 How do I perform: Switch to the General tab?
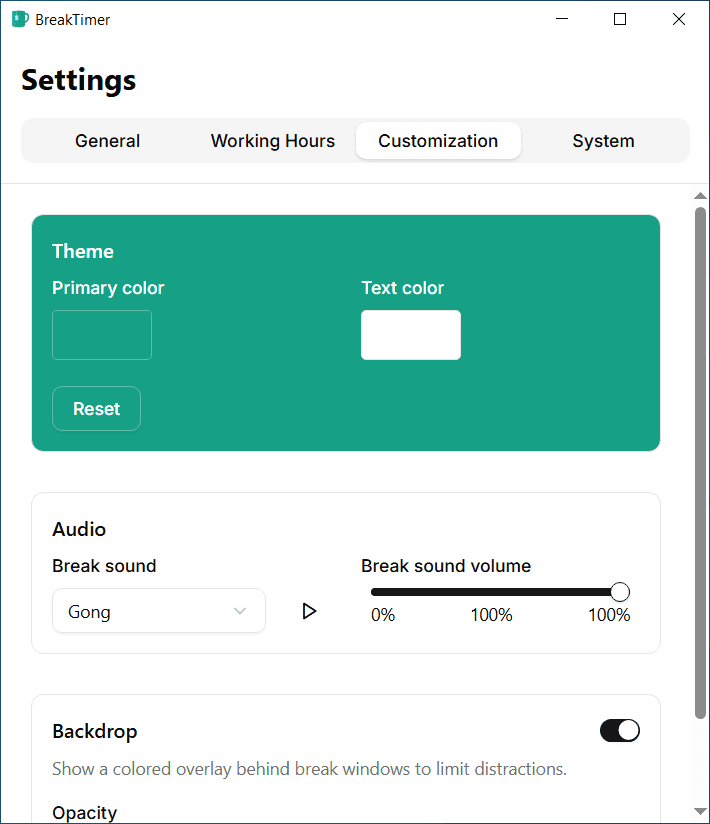tap(107, 141)
